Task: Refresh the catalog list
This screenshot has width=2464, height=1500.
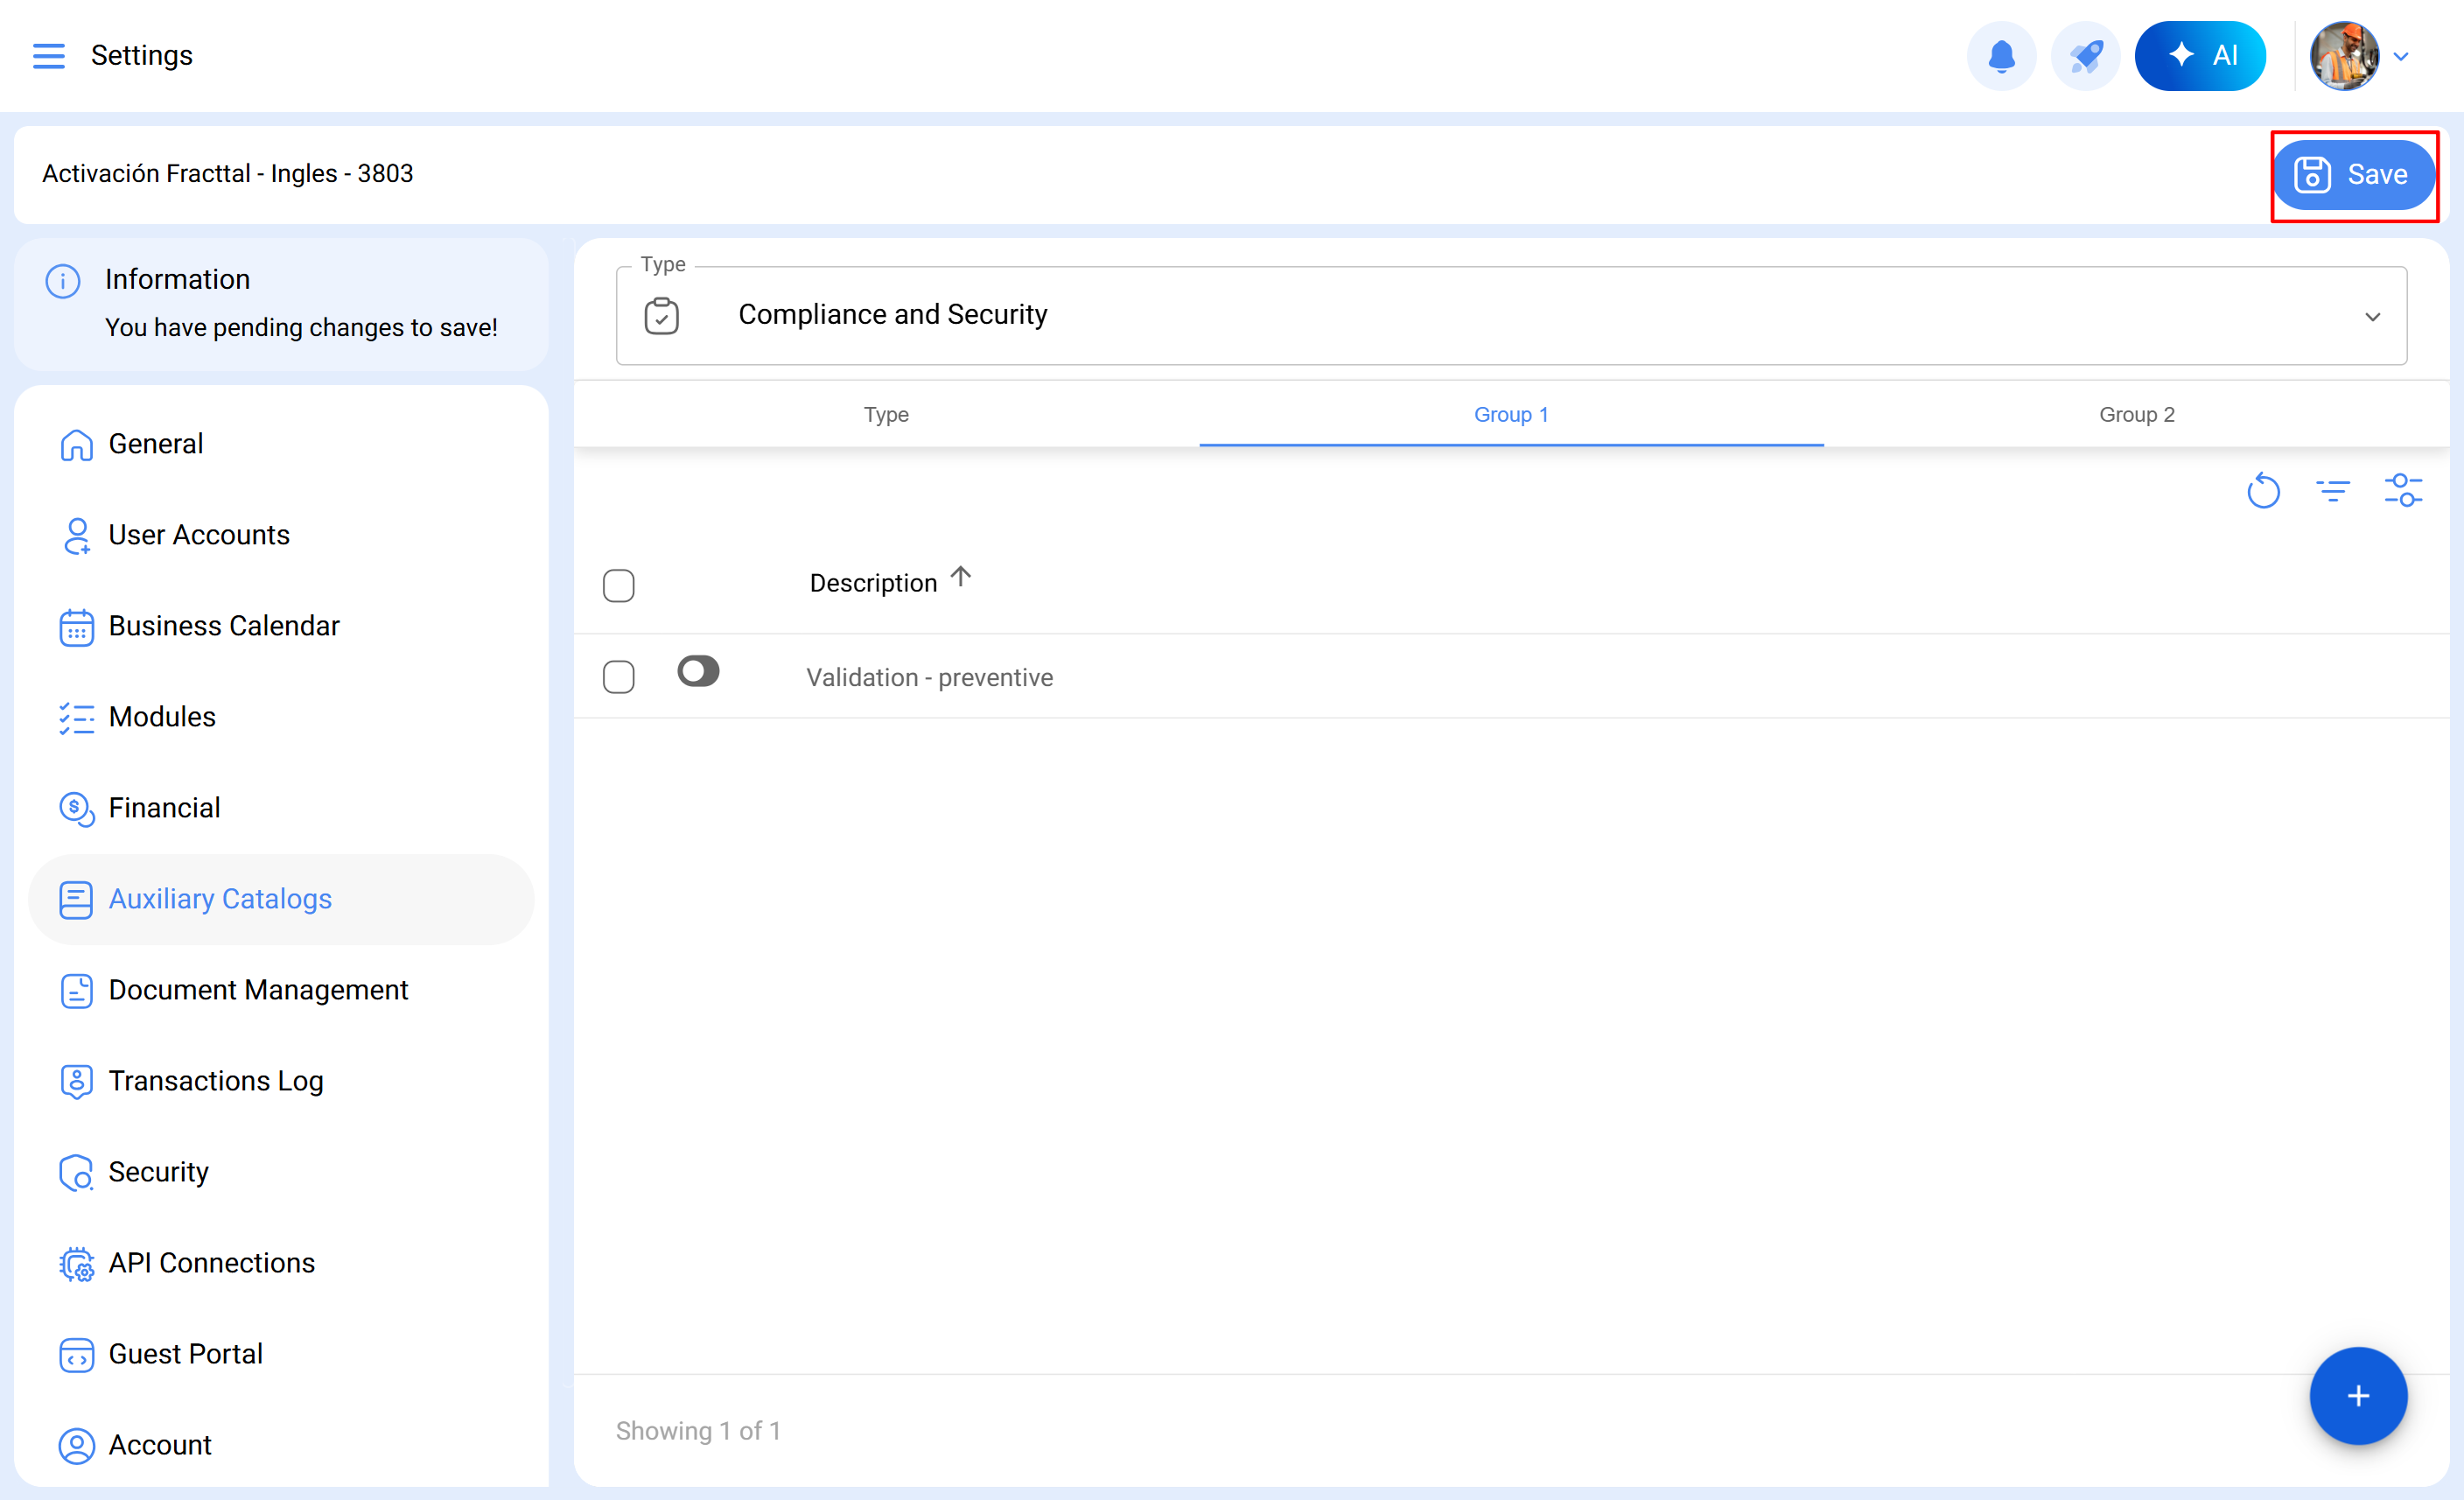Action: point(2263,490)
